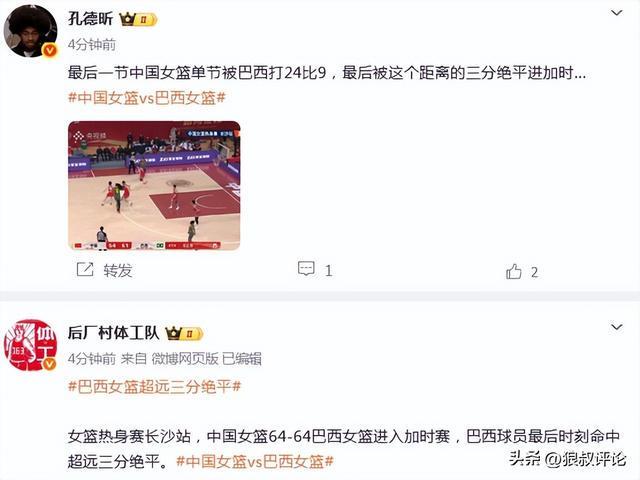
Task: Expand the first post's options chevron
Action: [616, 13]
